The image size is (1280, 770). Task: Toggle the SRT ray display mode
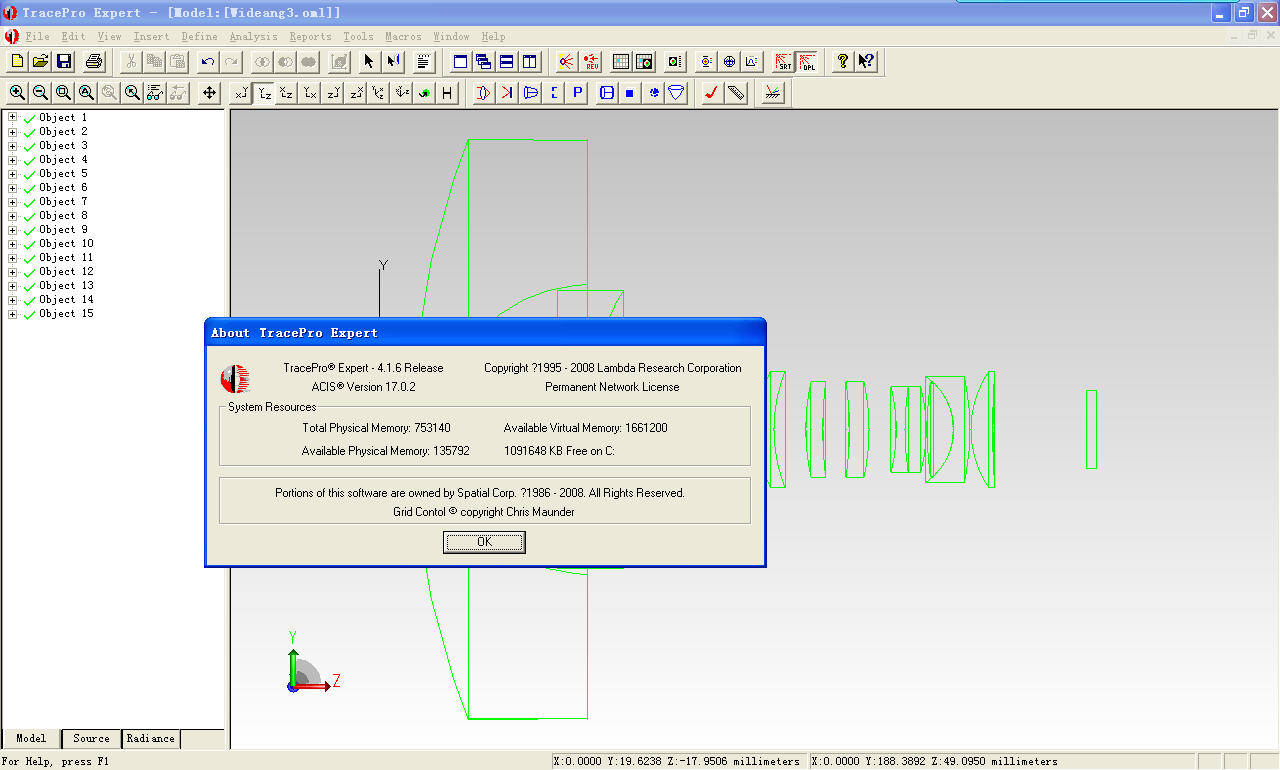784,61
